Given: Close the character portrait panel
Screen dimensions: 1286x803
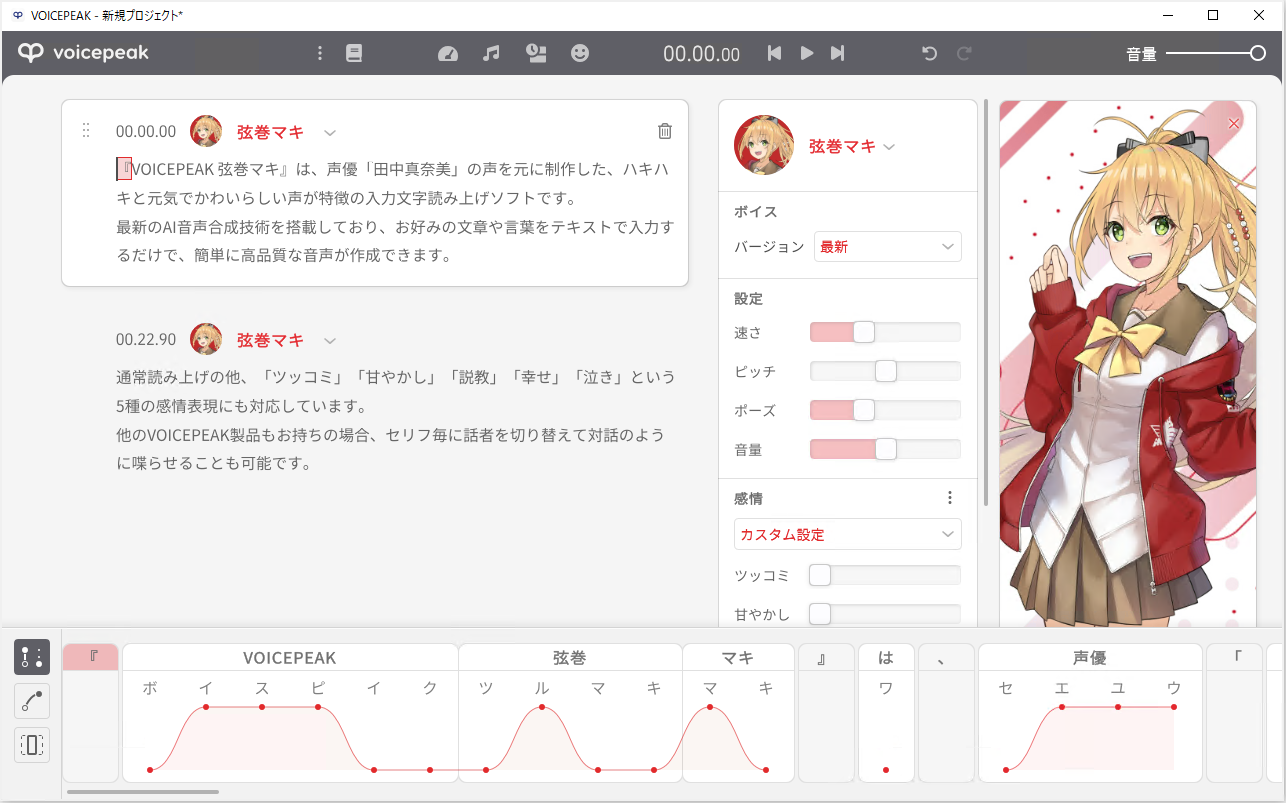Looking at the screenshot, I should pyautogui.click(x=1233, y=123).
